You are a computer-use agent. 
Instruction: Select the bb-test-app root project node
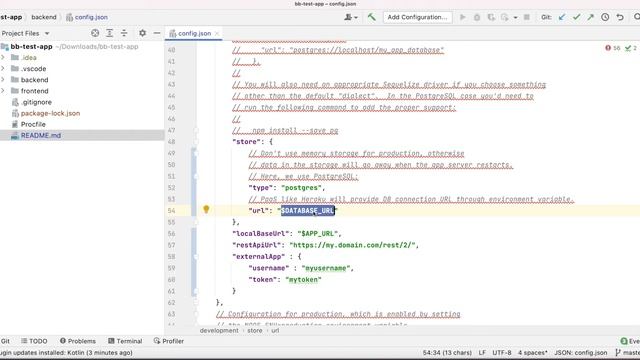(x=31, y=47)
